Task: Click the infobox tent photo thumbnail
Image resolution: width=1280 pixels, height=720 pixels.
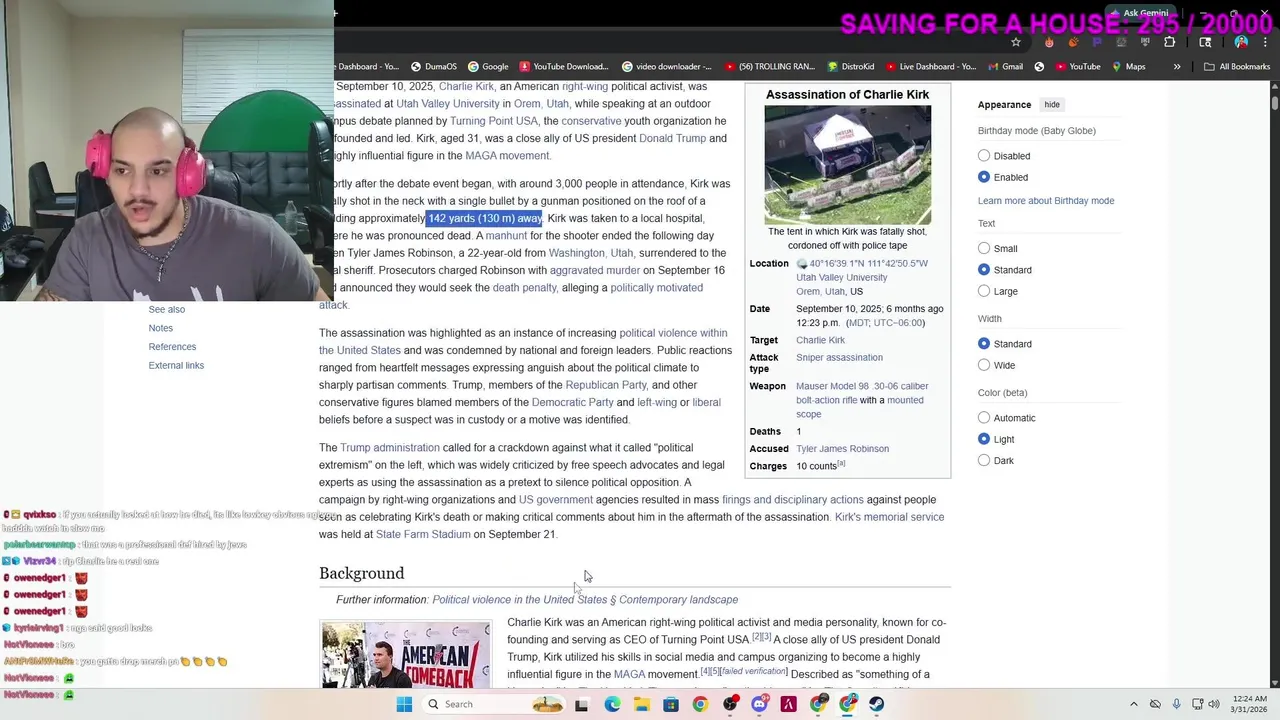Action: coord(848,165)
